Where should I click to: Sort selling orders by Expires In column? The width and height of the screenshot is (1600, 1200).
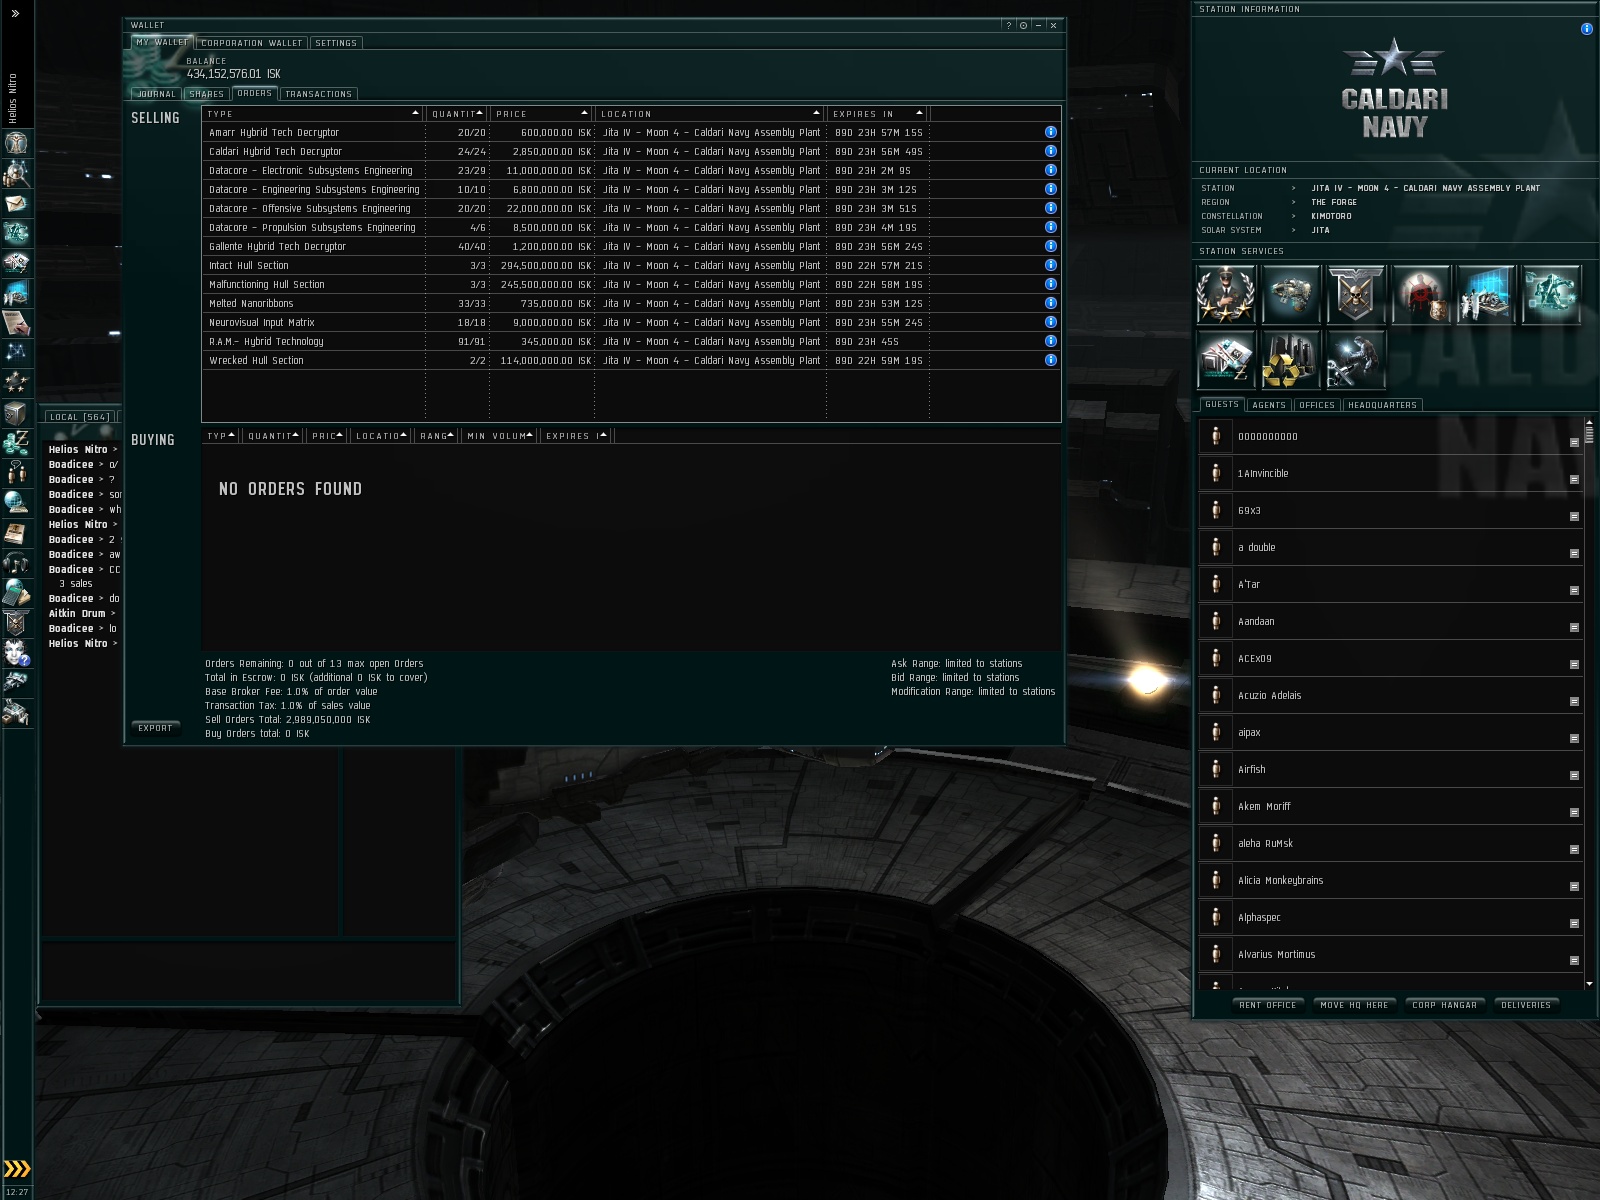point(878,114)
